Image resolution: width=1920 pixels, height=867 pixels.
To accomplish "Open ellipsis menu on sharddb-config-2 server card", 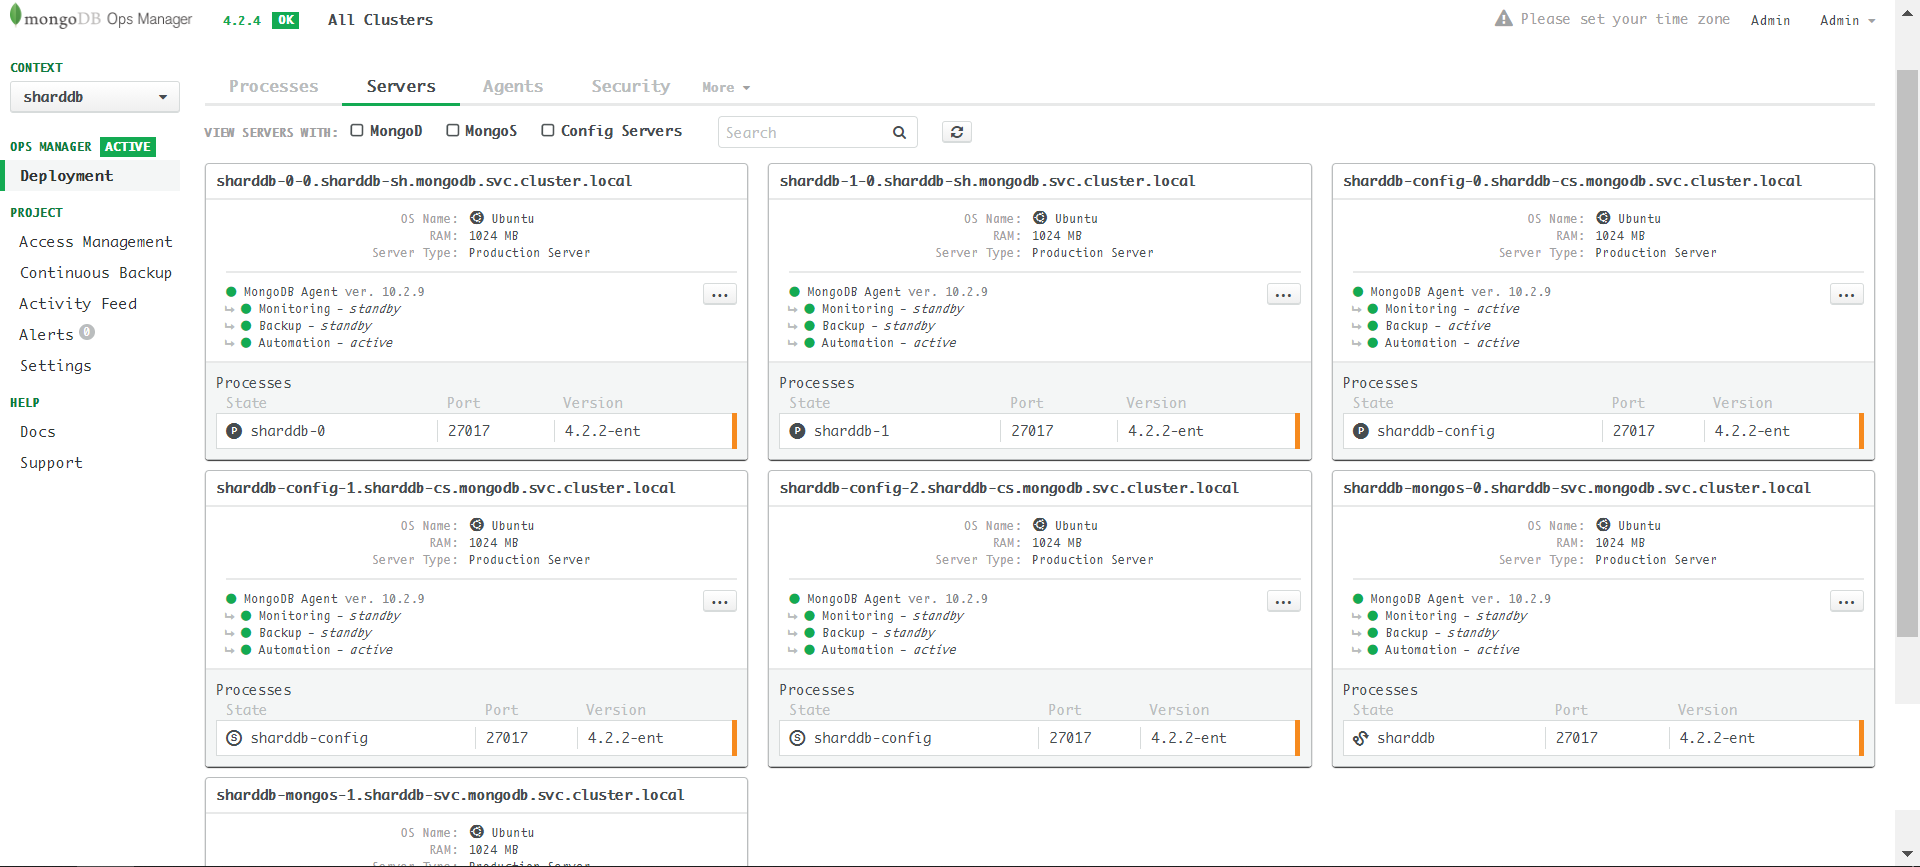I will tap(1283, 602).
